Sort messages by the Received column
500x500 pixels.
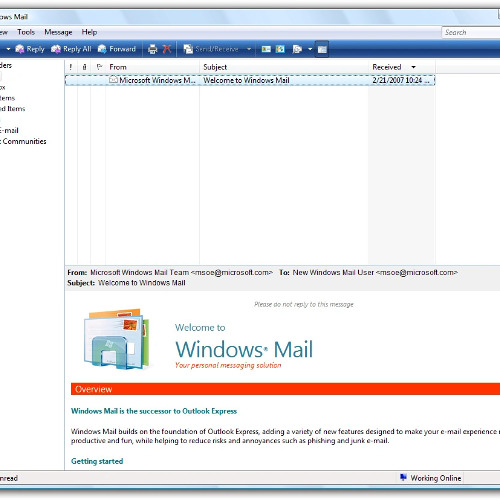pos(402,67)
